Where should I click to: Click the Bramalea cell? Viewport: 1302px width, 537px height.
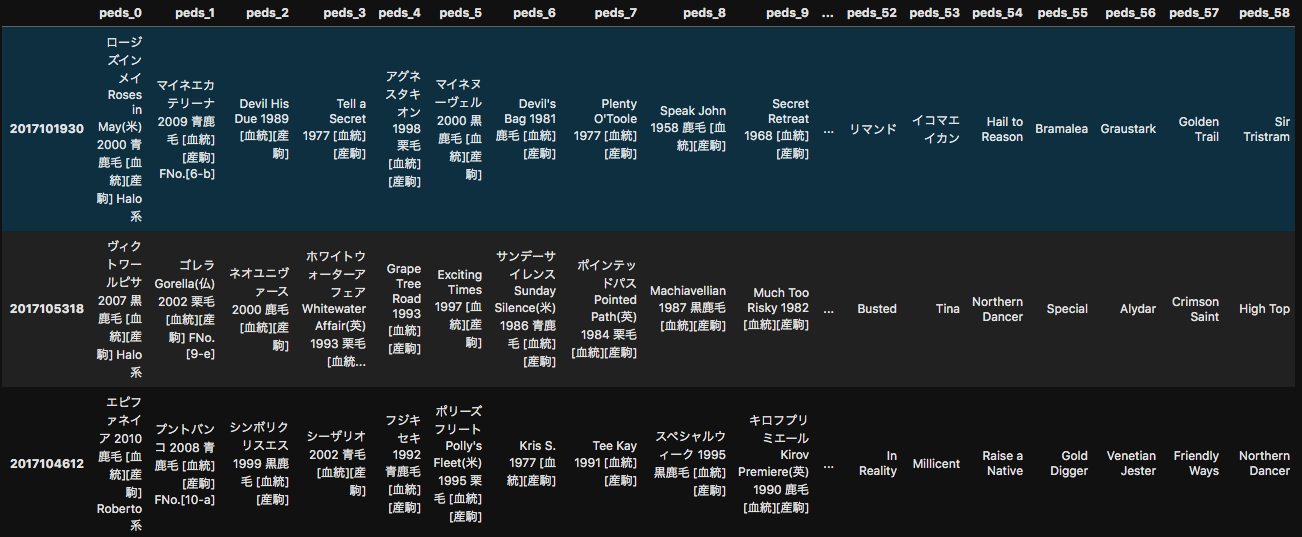[x=1061, y=129]
